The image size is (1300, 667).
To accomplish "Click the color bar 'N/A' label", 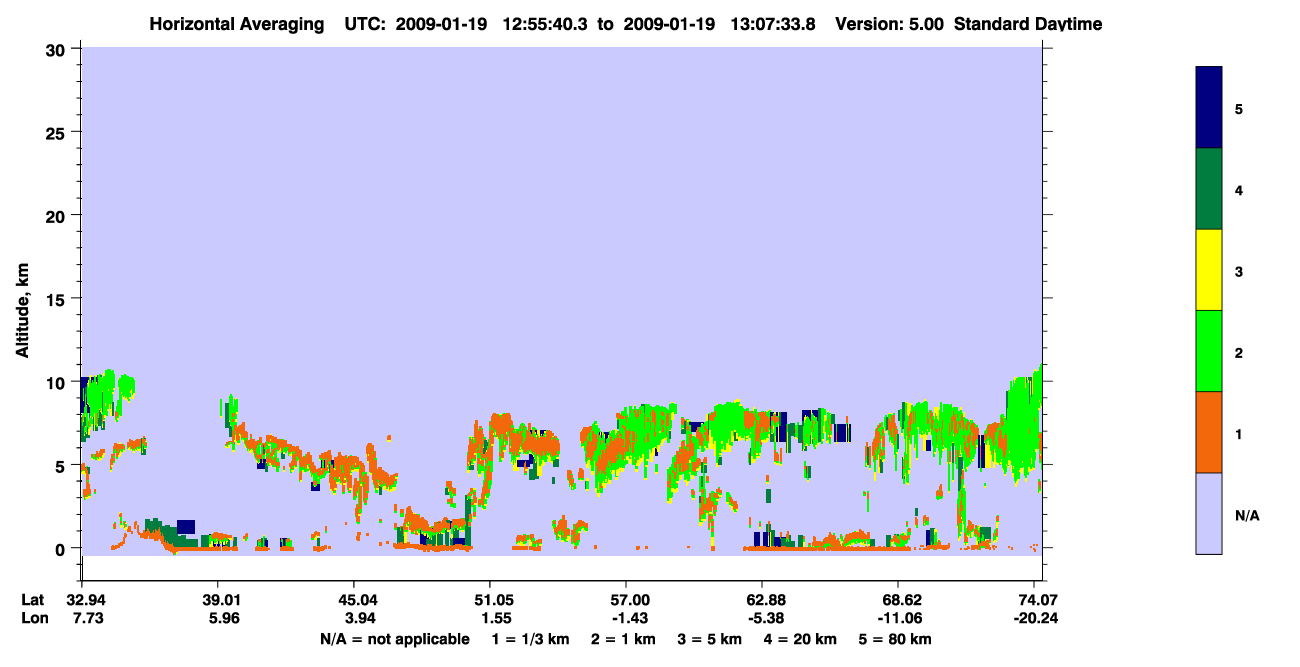I will (x=1247, y=515).
